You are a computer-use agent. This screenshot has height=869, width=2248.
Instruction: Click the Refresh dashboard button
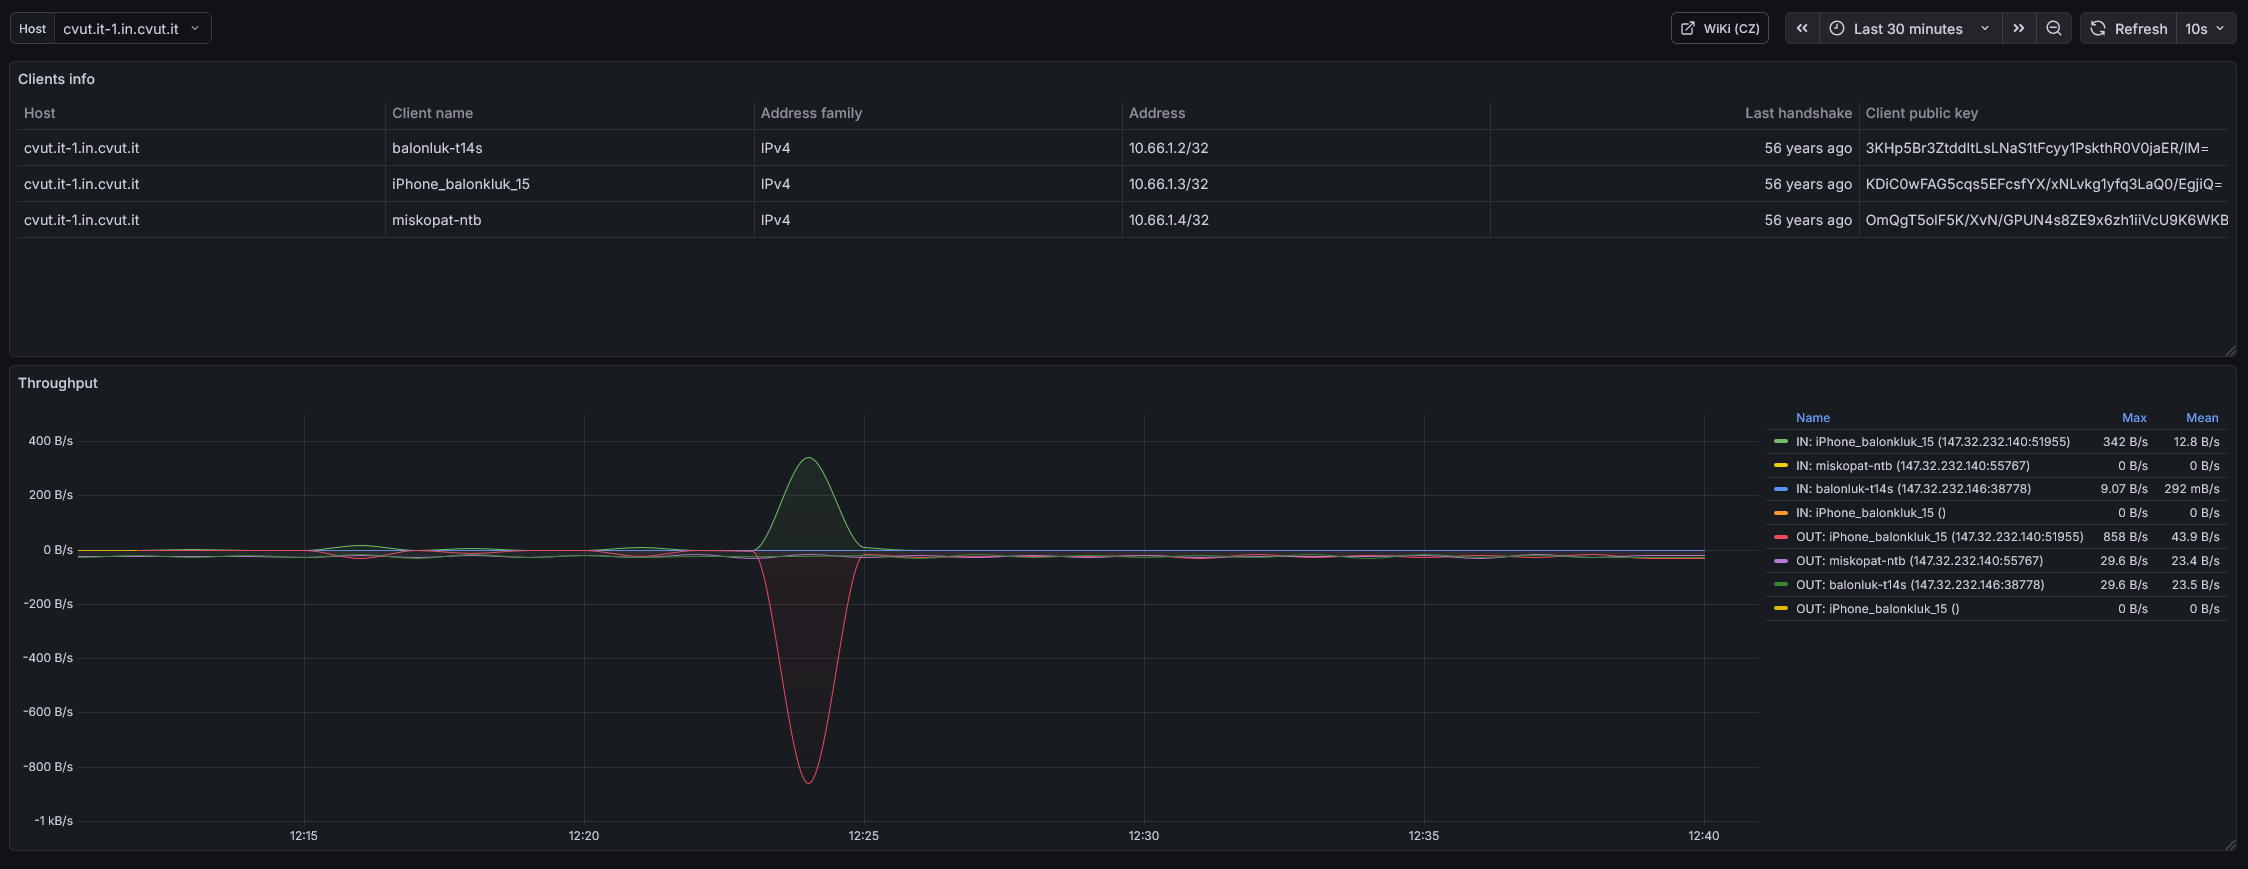click(x=2129, y=28)
